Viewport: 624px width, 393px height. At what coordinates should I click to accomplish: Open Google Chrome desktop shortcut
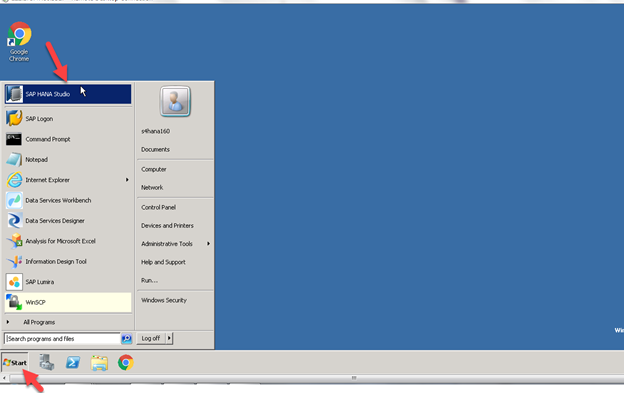pos(19,42)
